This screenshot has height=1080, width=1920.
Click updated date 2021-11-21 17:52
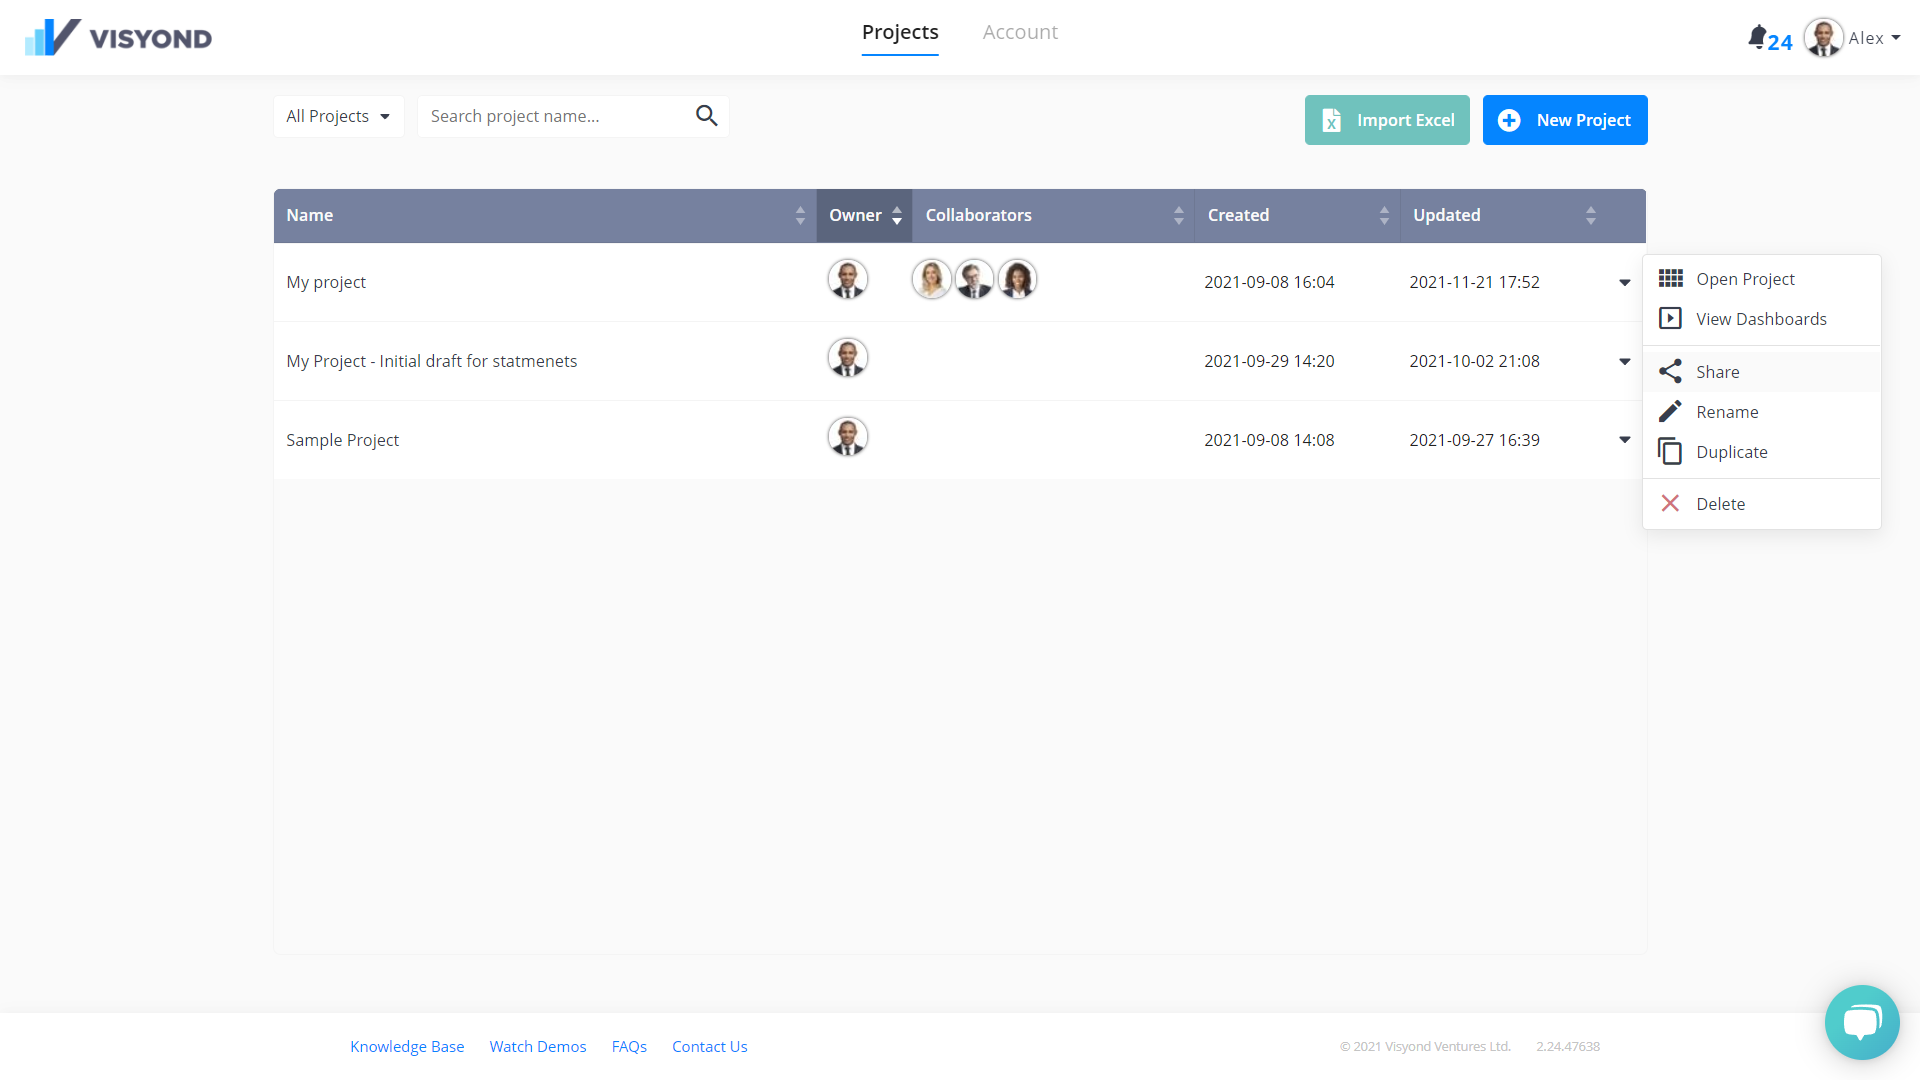point(1475,282)
